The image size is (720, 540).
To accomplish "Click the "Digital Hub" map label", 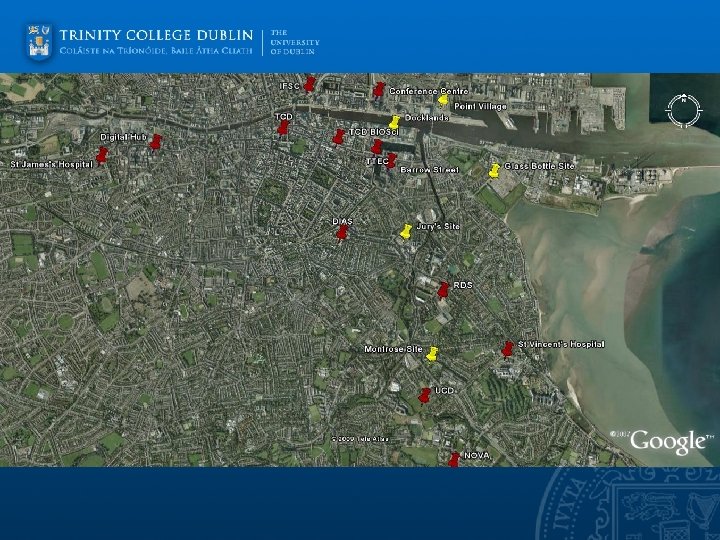I will click(123, 137).
